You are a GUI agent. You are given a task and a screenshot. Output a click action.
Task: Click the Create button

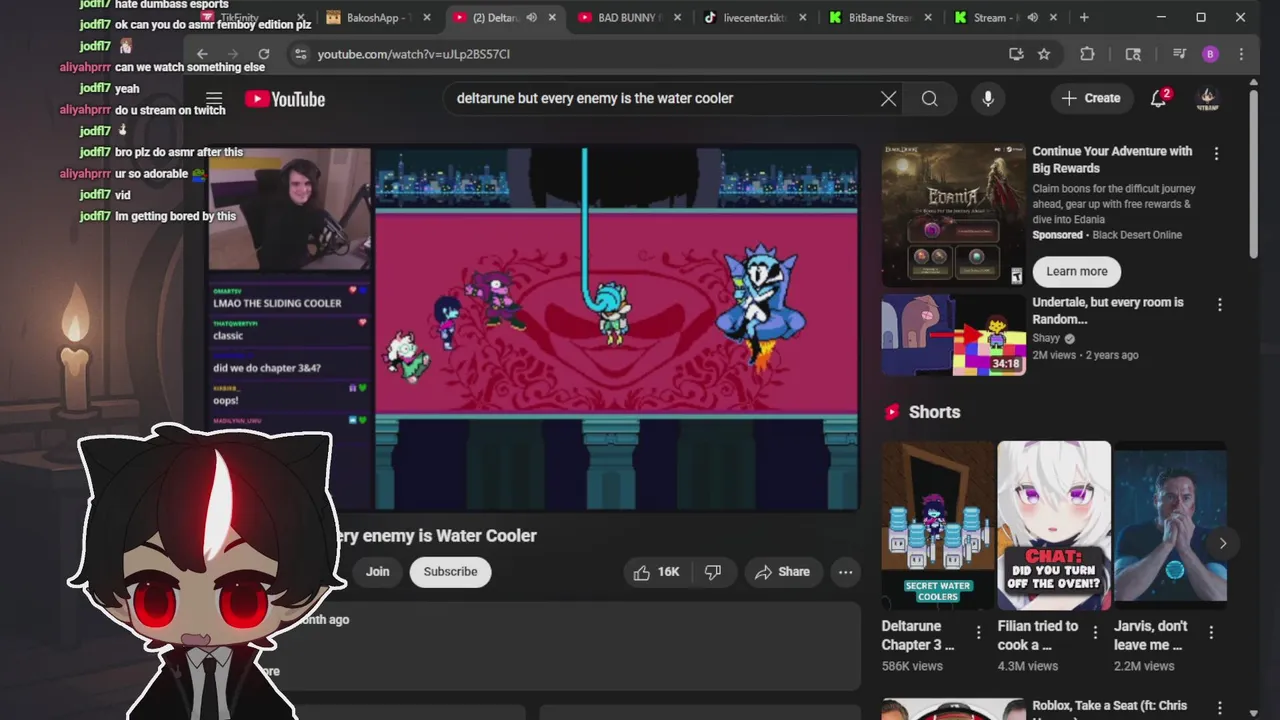click(1091, 98)
